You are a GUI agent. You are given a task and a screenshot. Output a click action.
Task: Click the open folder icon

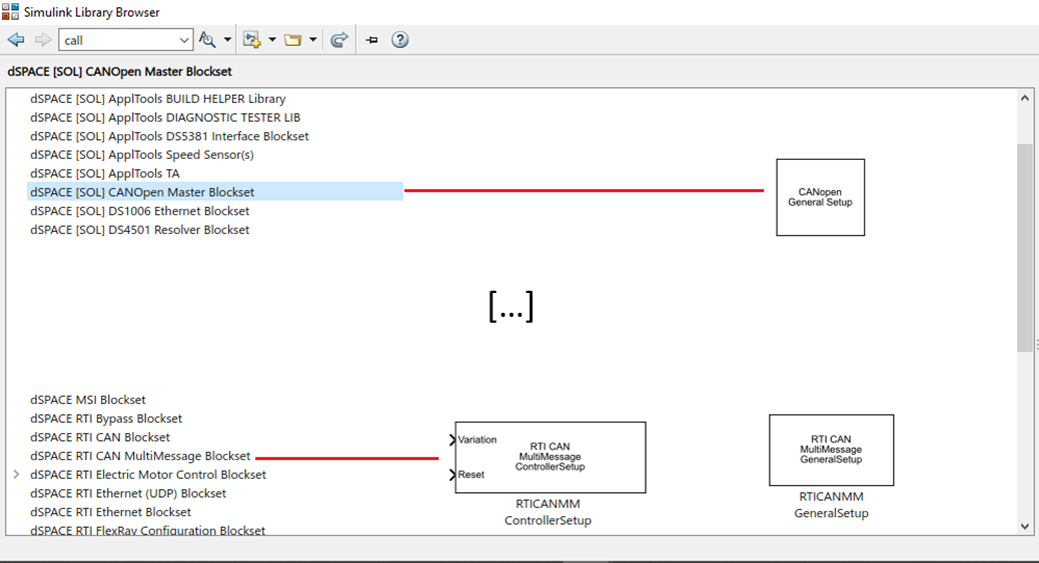pyautogui.click(x=293, y=40)
